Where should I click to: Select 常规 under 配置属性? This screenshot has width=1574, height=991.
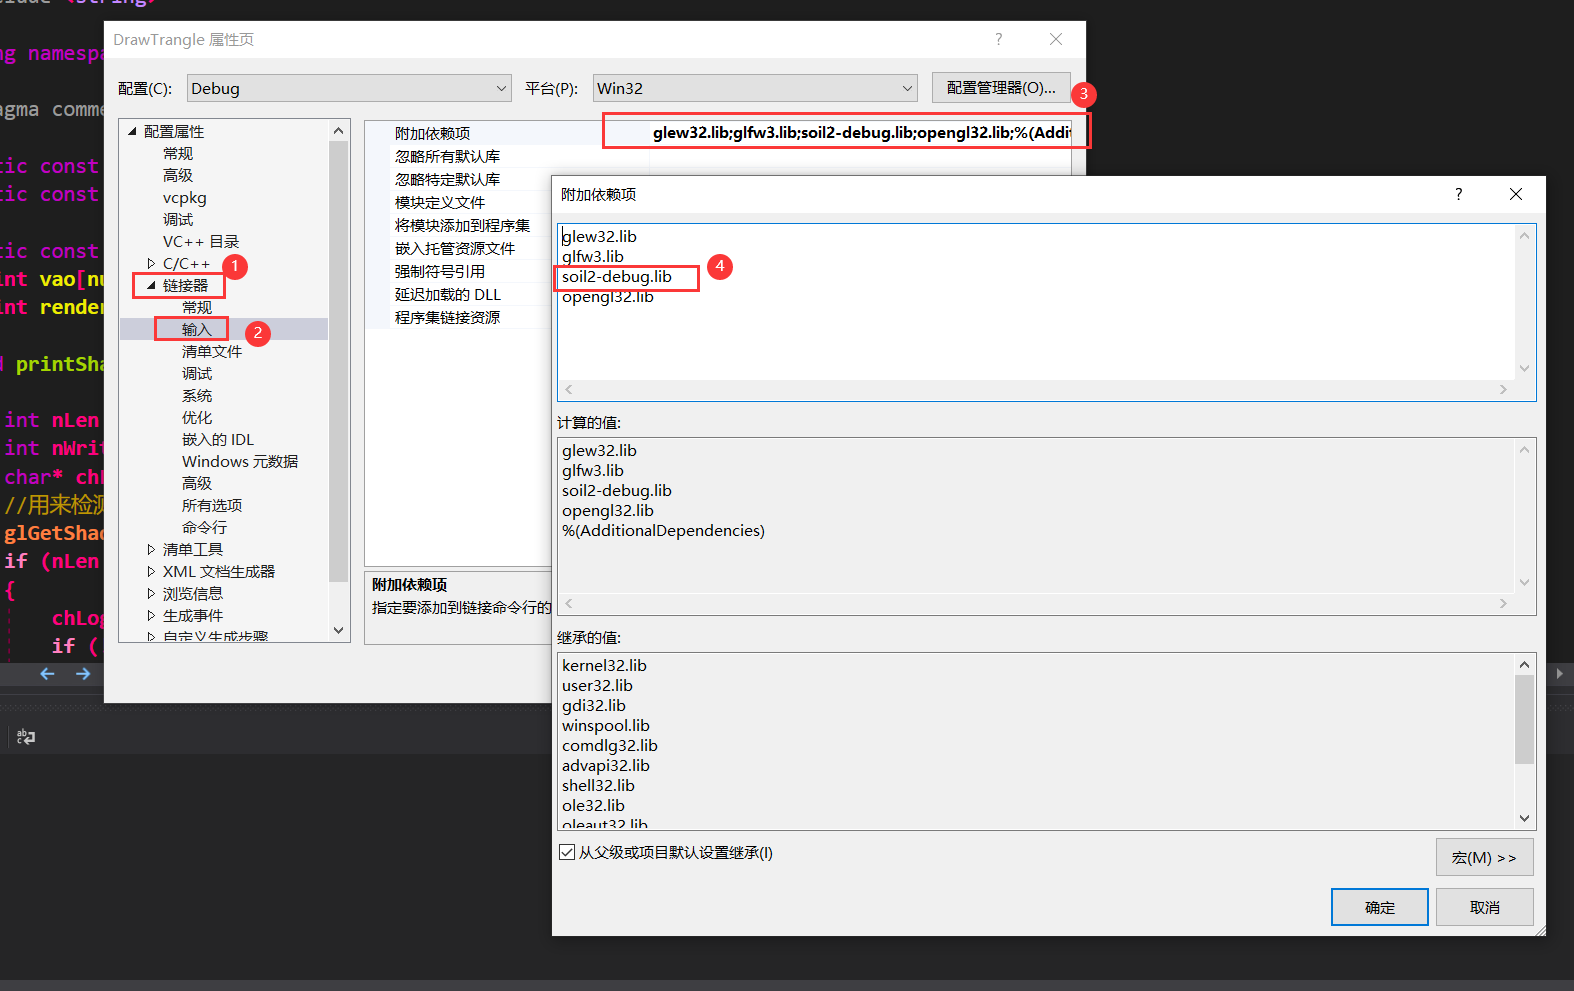[x=178, y=153]
